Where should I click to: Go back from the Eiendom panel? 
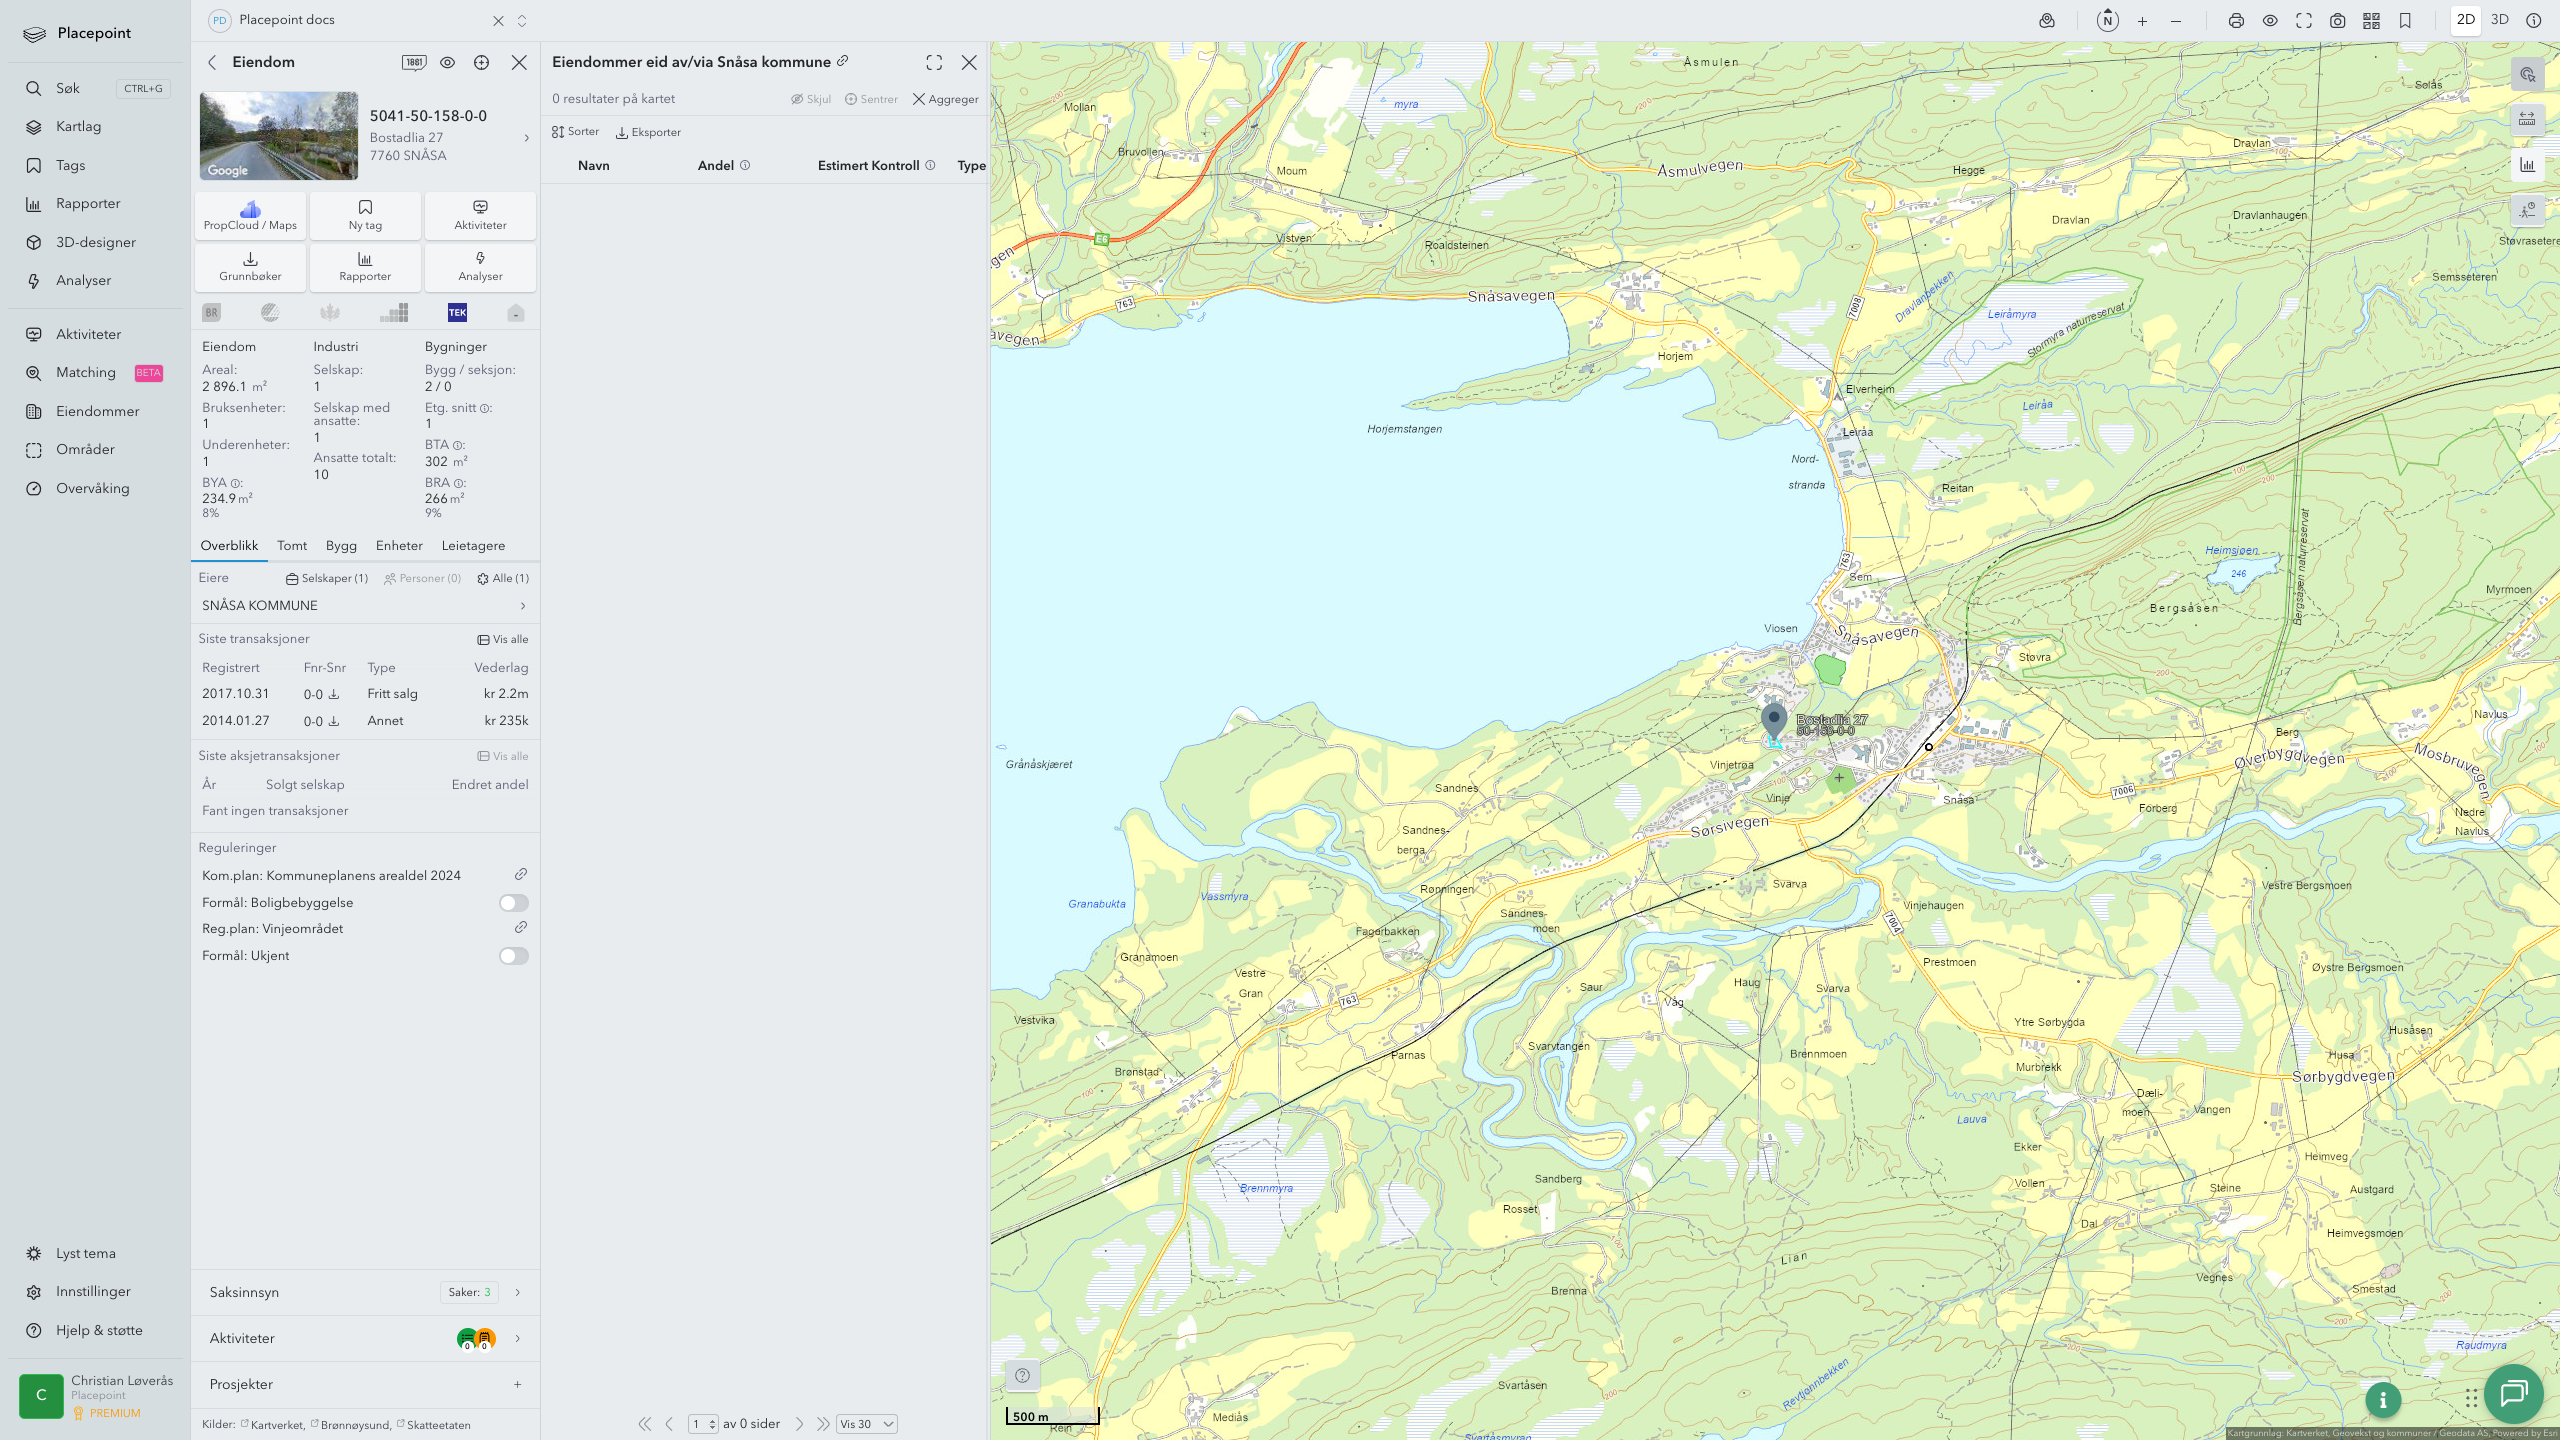(x=212, y=62)
